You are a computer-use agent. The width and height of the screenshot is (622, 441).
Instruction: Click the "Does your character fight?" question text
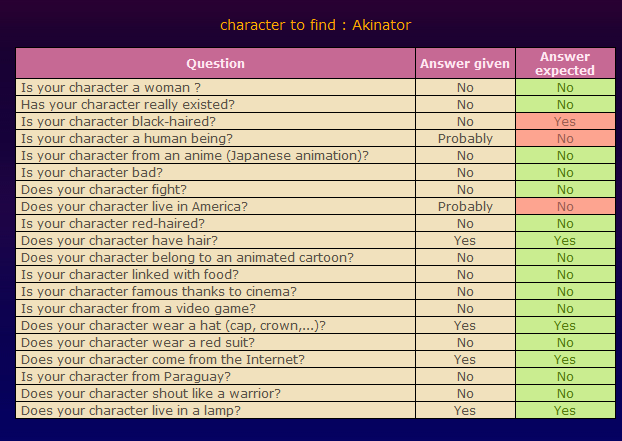point(104,189)
